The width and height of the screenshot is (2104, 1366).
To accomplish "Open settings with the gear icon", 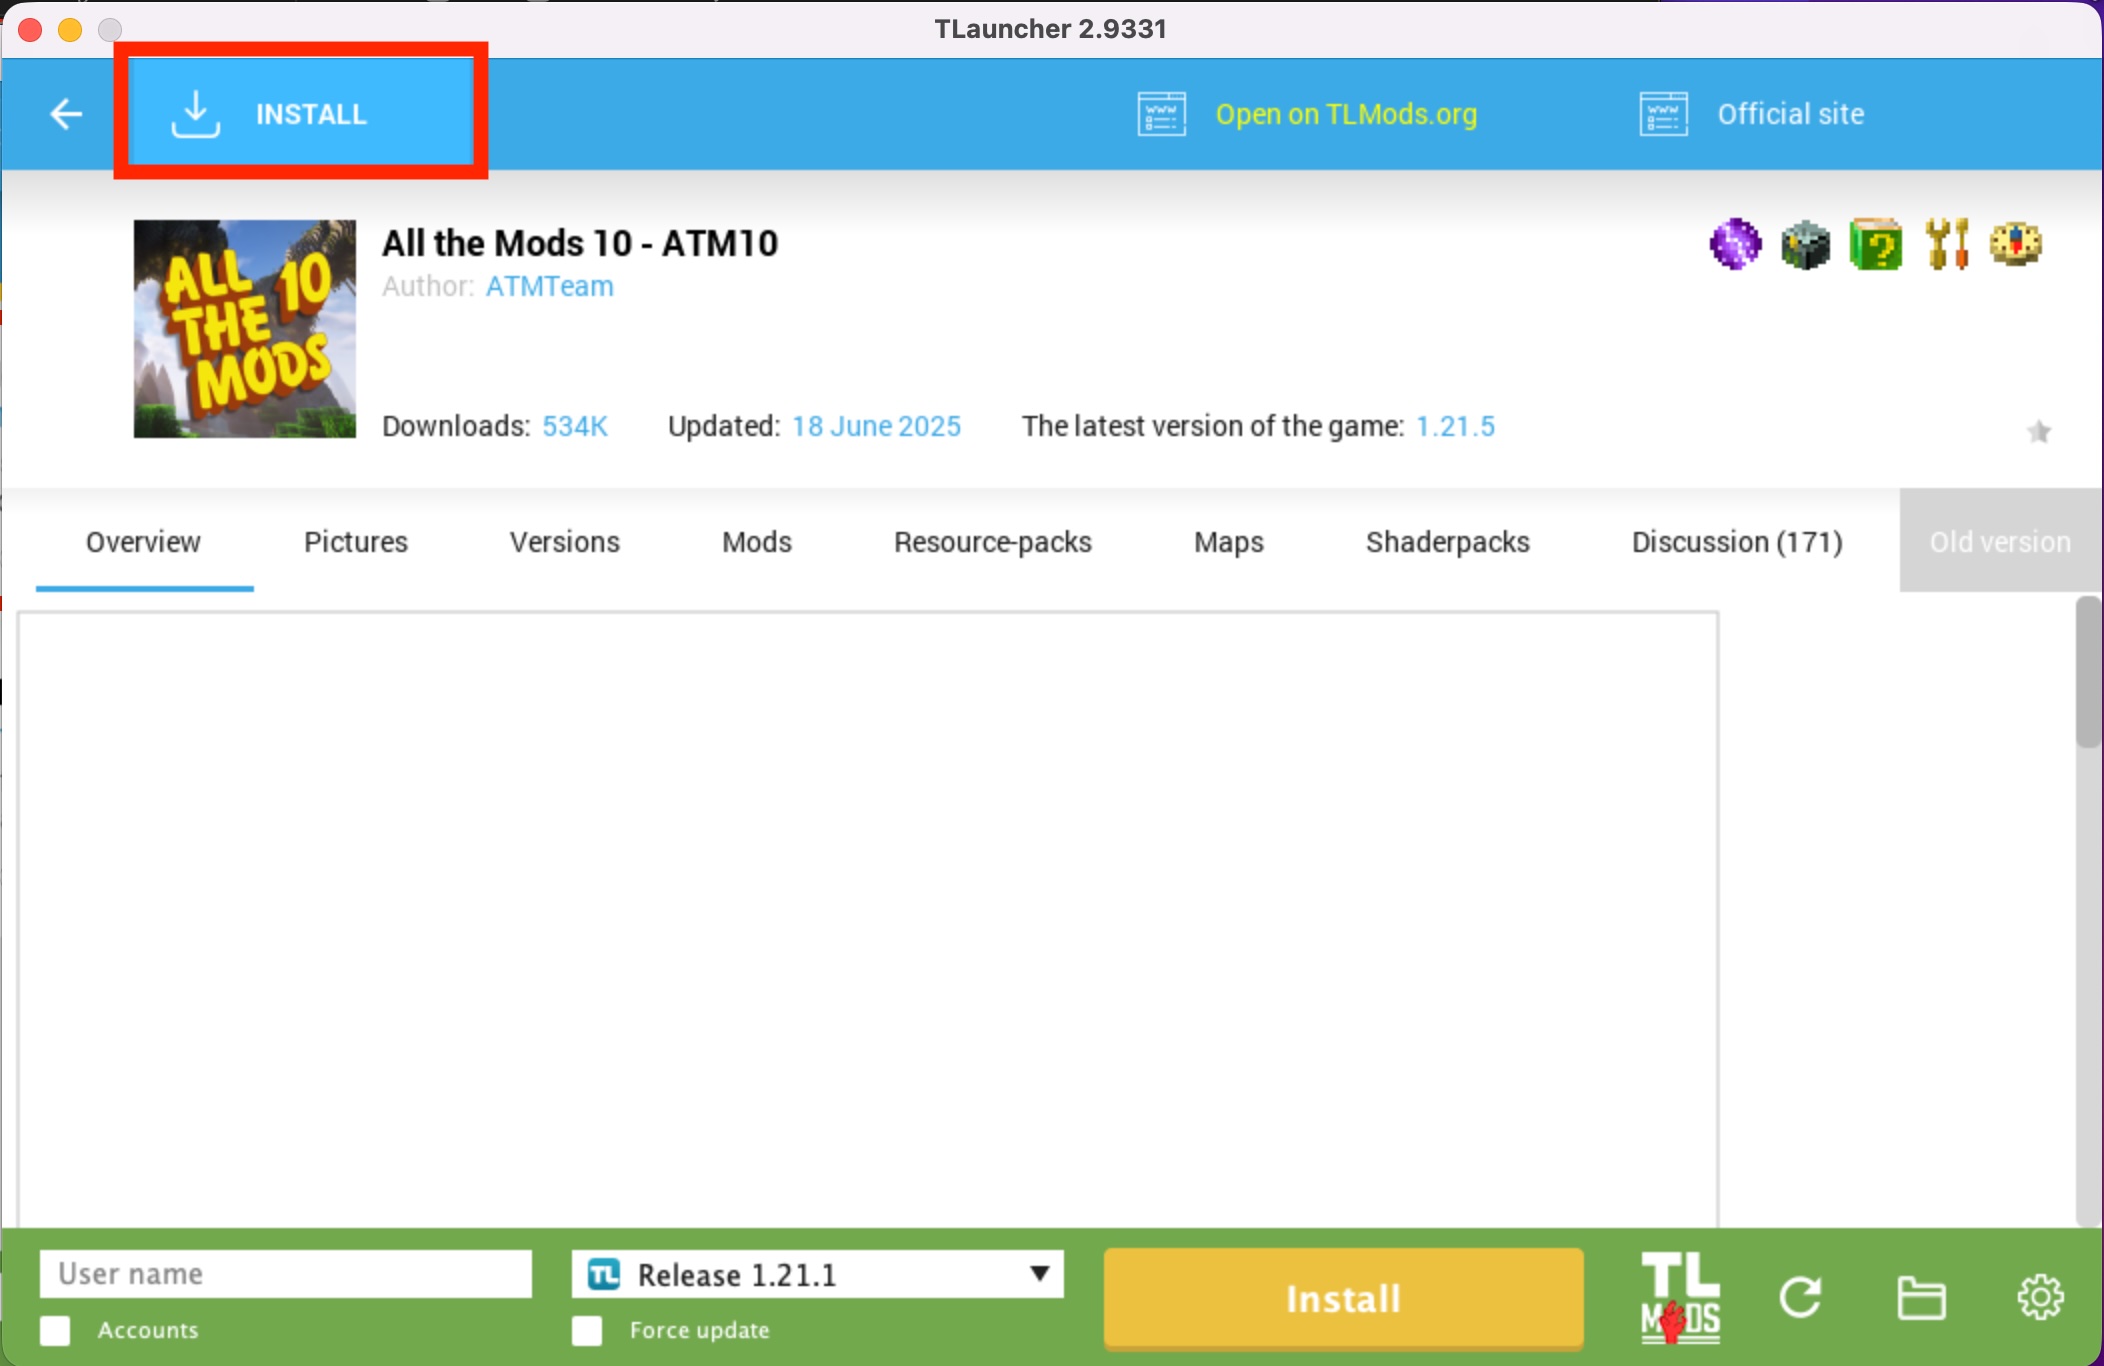I will (2040, 1298).
